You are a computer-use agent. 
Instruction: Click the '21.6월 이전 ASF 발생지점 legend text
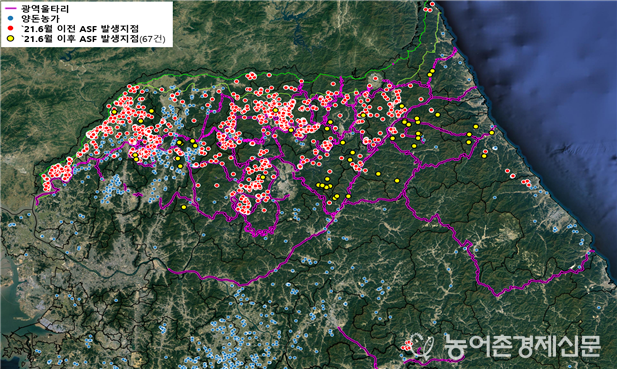pyautogui.click(x=80, y=29)
